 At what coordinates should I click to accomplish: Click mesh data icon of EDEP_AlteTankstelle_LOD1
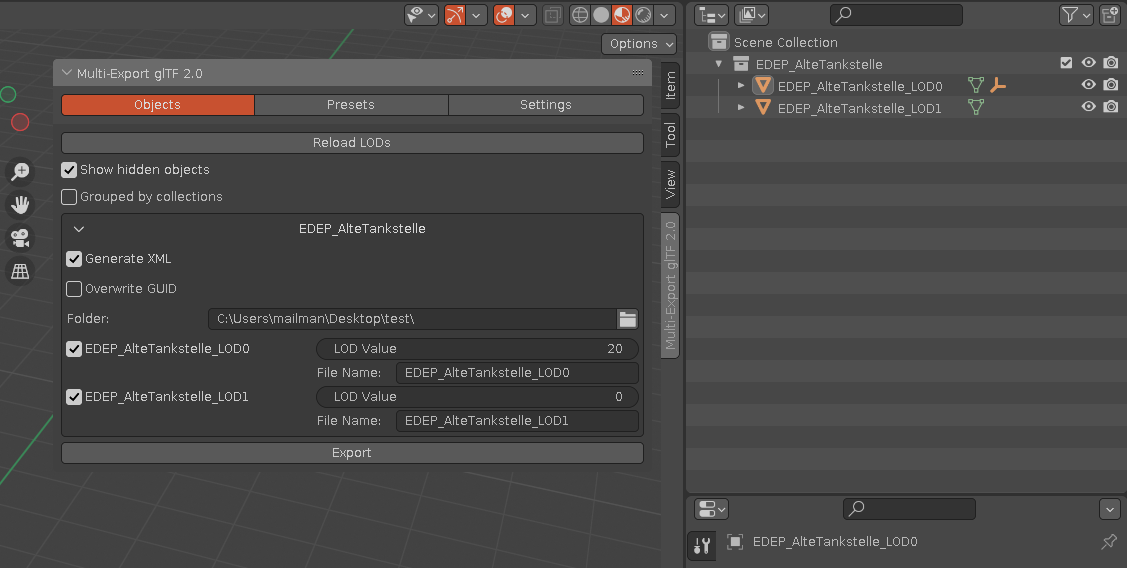coord(975,108)
